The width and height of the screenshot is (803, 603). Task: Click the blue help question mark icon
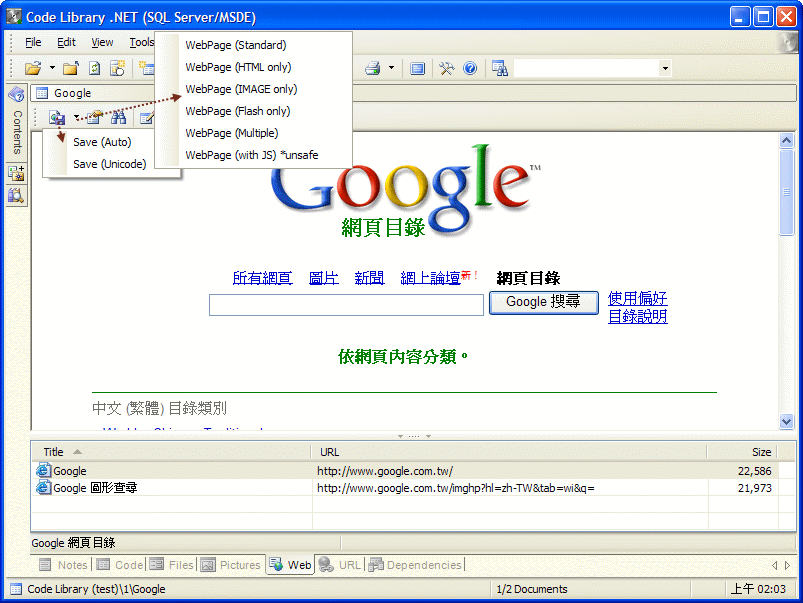470,68
